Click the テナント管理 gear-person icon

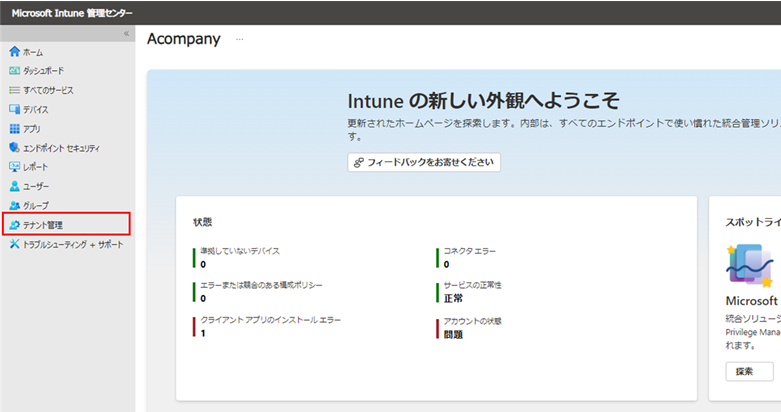click(14, 225)
